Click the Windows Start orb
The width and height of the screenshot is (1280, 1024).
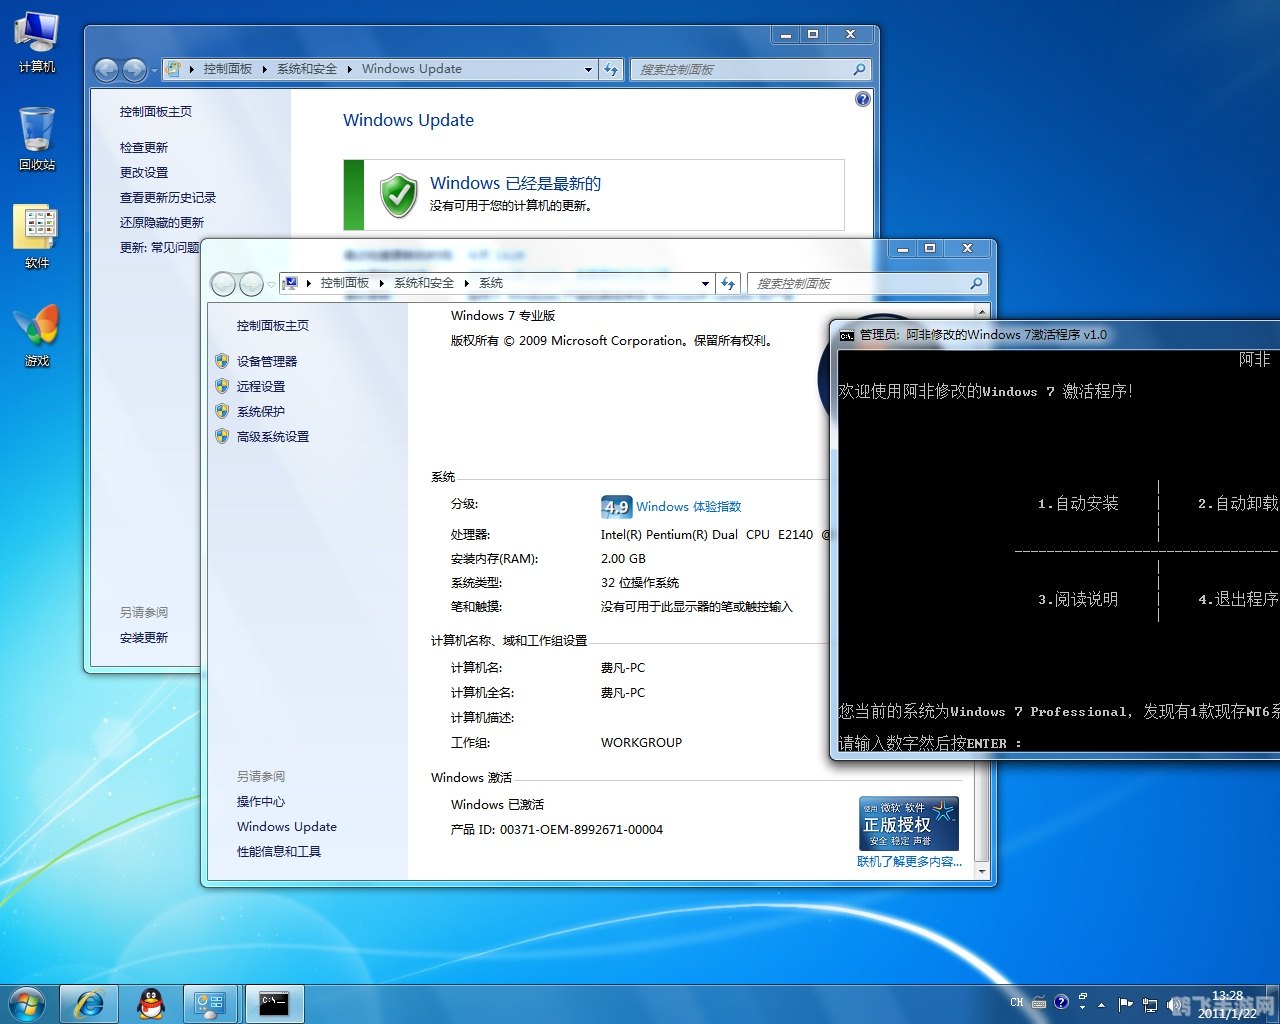[25, 1003]
